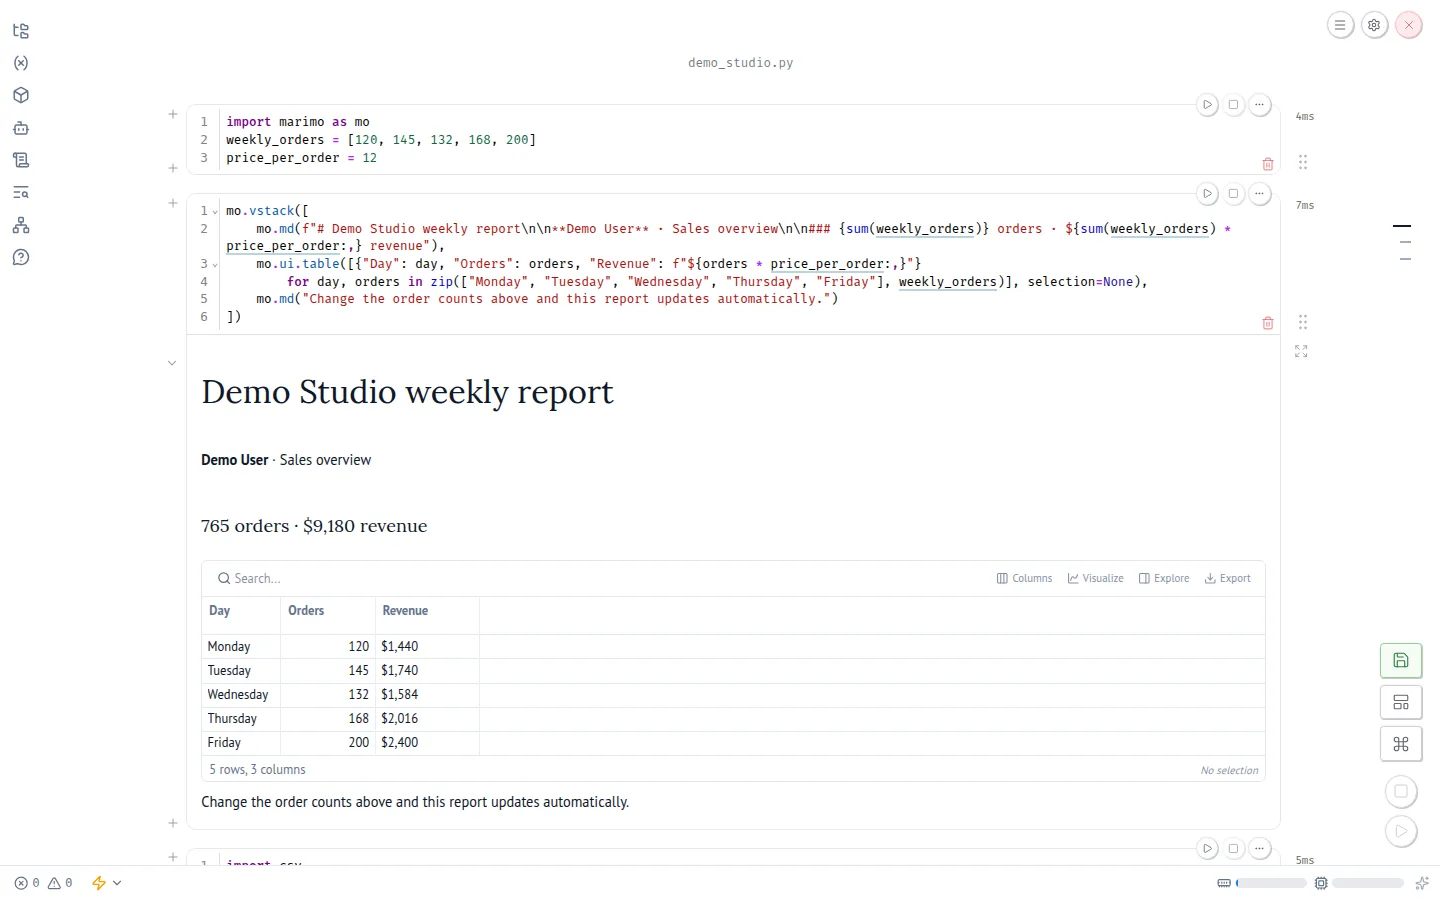Open the command palette button
Viewport: 1440px width, 900px height.
(x=1401, y=744)
